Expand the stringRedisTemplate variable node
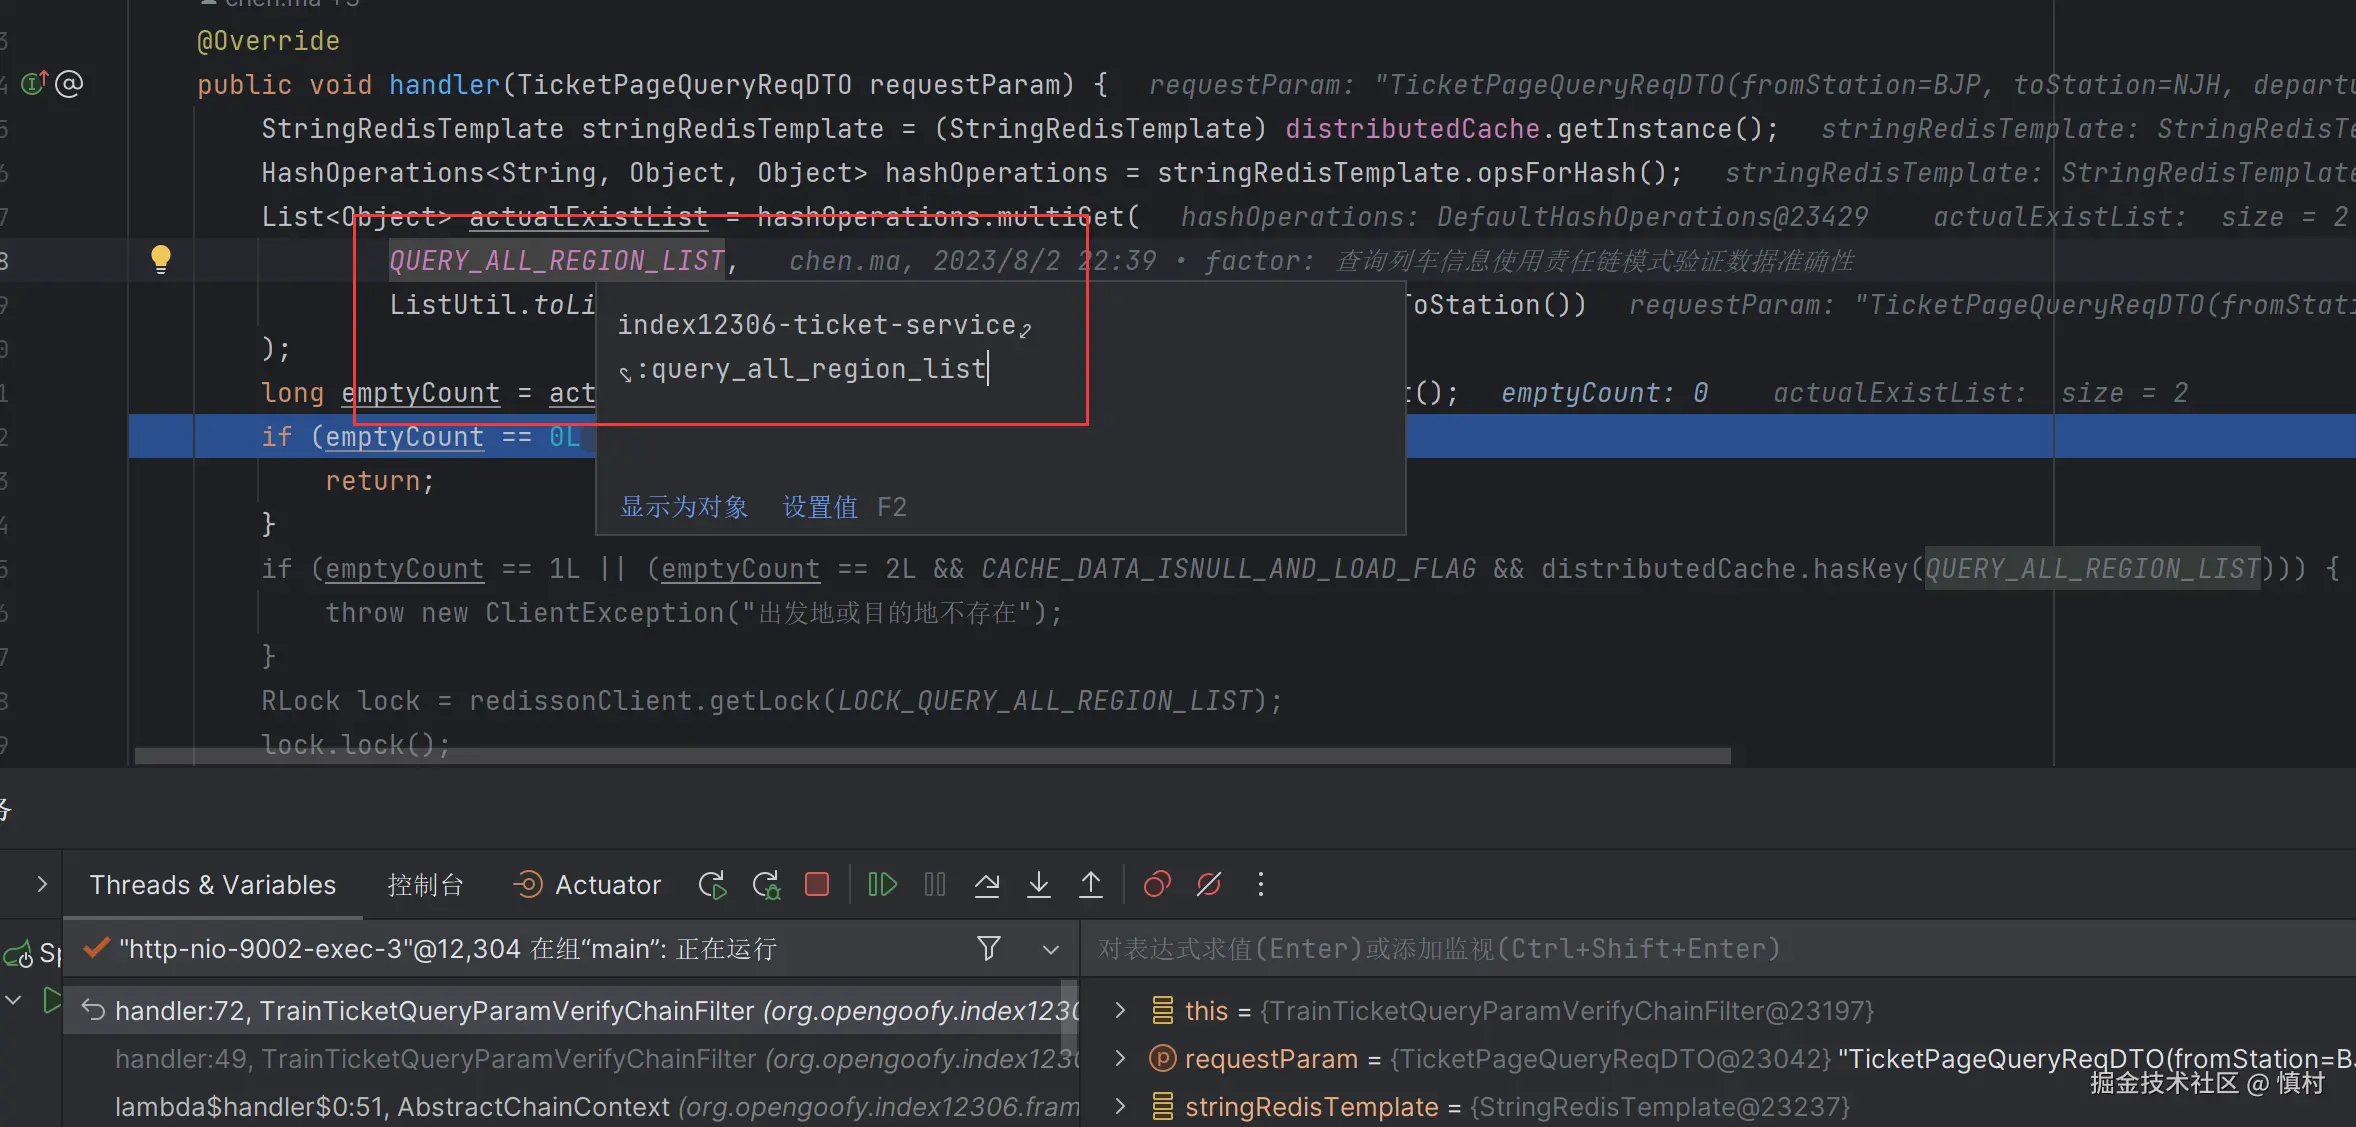This screenshot has height=1127, width=2356. [1120, 1106]
